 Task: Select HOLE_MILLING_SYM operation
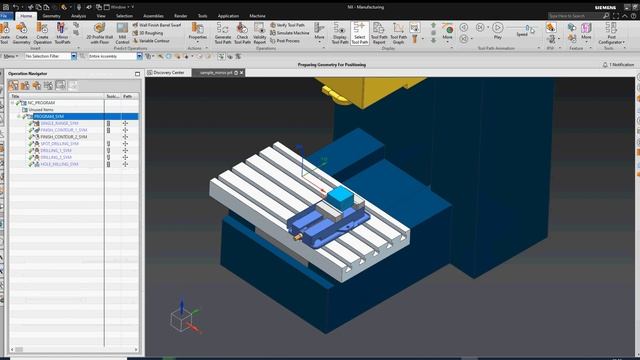coord(59,164)
